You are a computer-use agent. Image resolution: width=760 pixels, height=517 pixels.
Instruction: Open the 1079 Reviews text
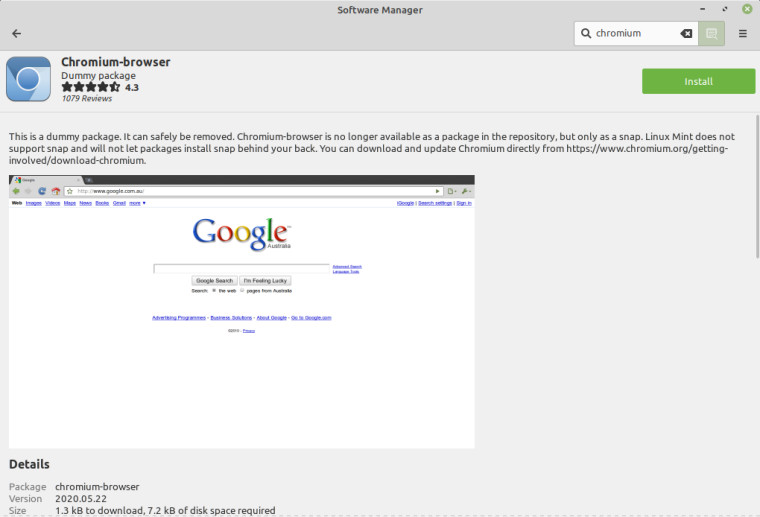86,98
